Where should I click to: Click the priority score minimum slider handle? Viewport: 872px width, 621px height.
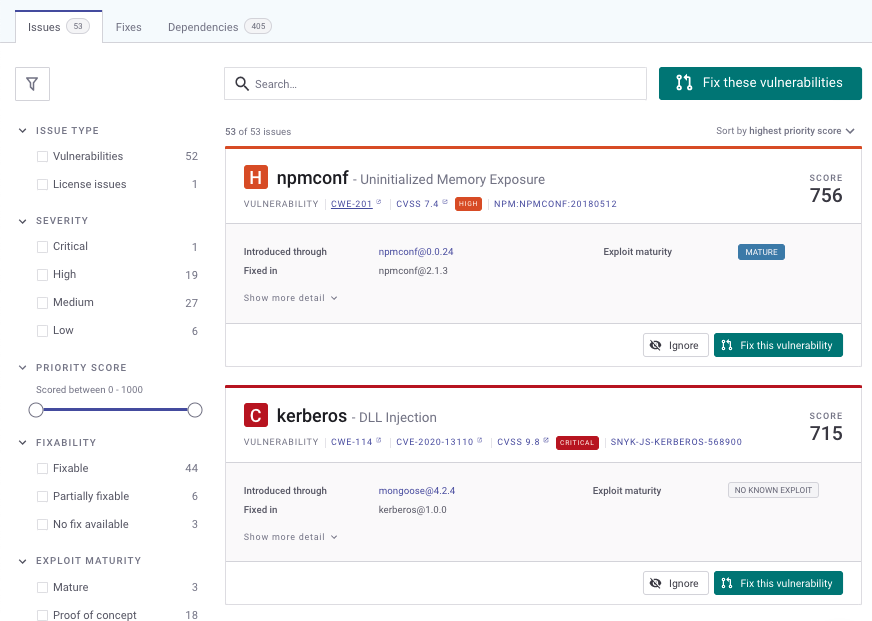[x=36, y=410]
